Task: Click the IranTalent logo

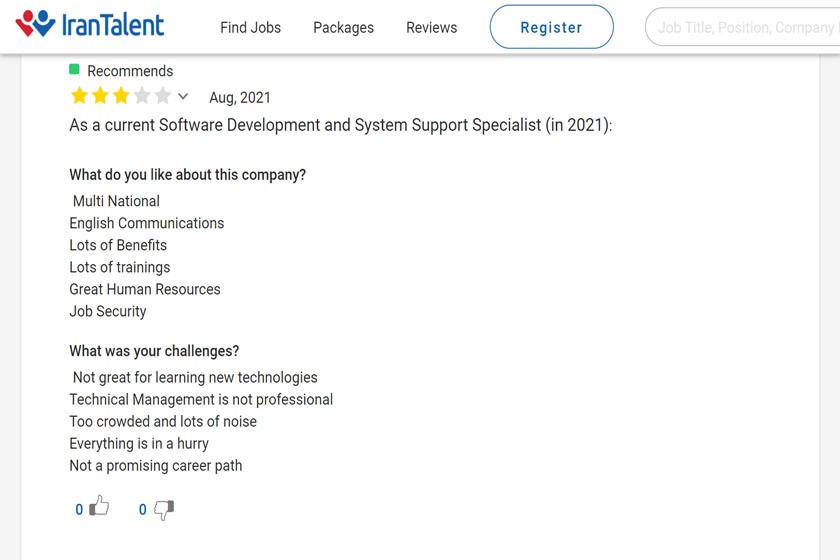Action: (90, 25)
